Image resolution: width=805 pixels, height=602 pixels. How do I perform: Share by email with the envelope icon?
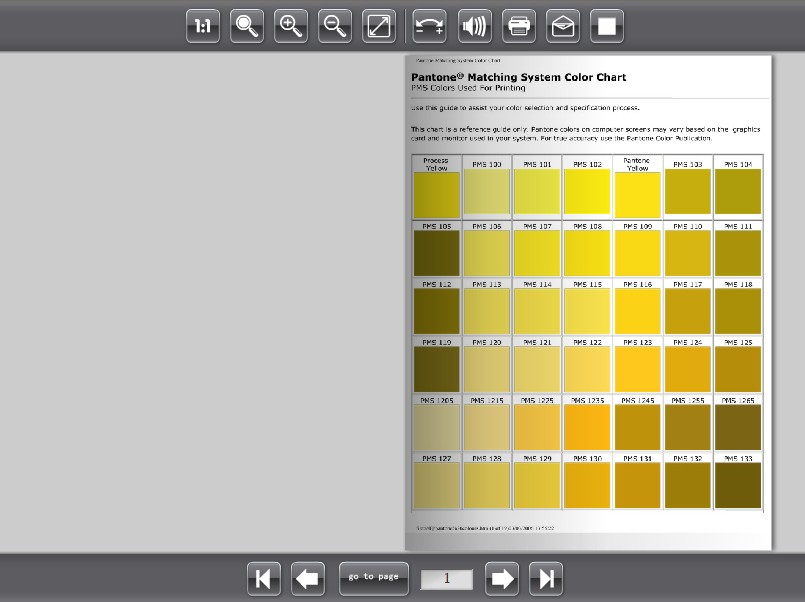pos(563,26)
